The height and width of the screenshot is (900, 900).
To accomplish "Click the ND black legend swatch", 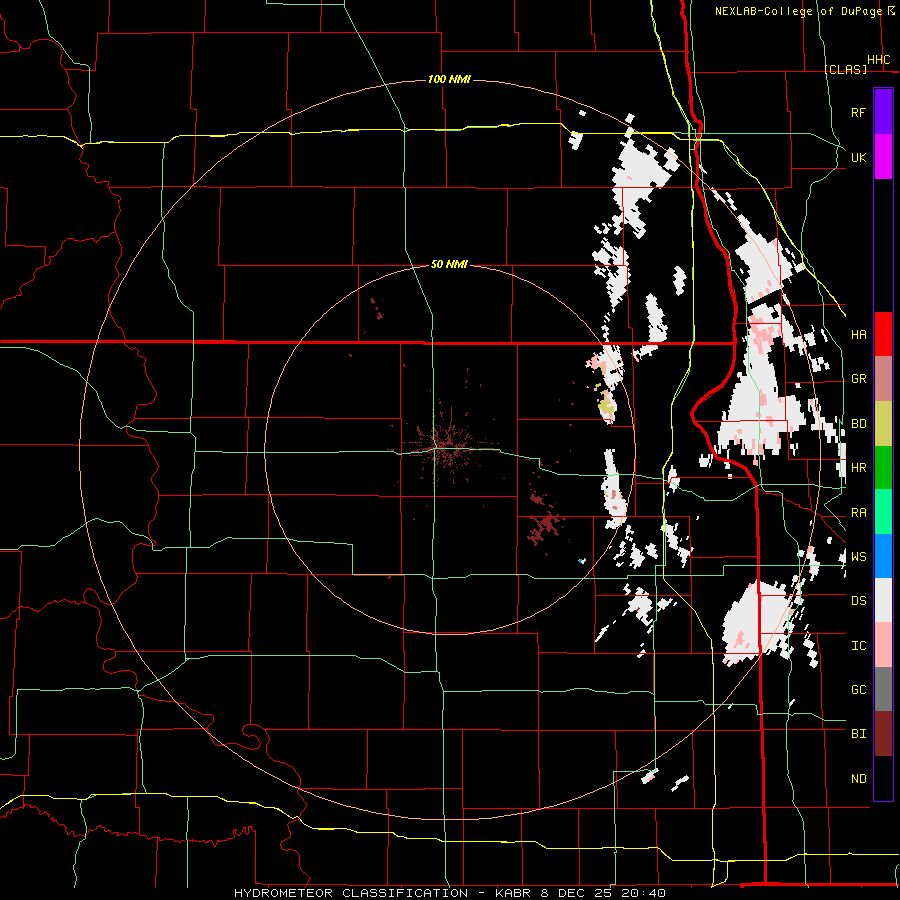I will tap(883, 778).
